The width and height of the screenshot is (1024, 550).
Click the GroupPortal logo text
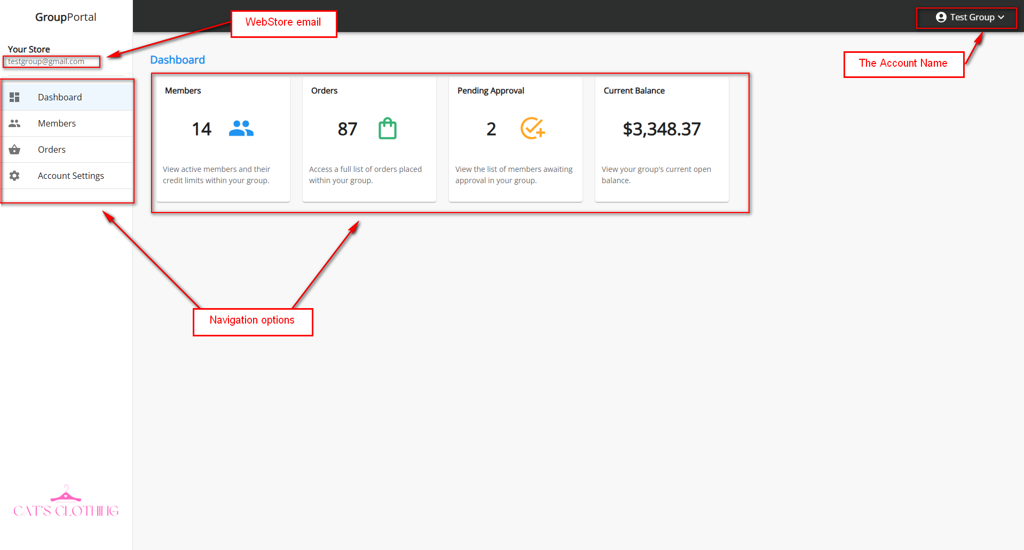click(66, 17)
